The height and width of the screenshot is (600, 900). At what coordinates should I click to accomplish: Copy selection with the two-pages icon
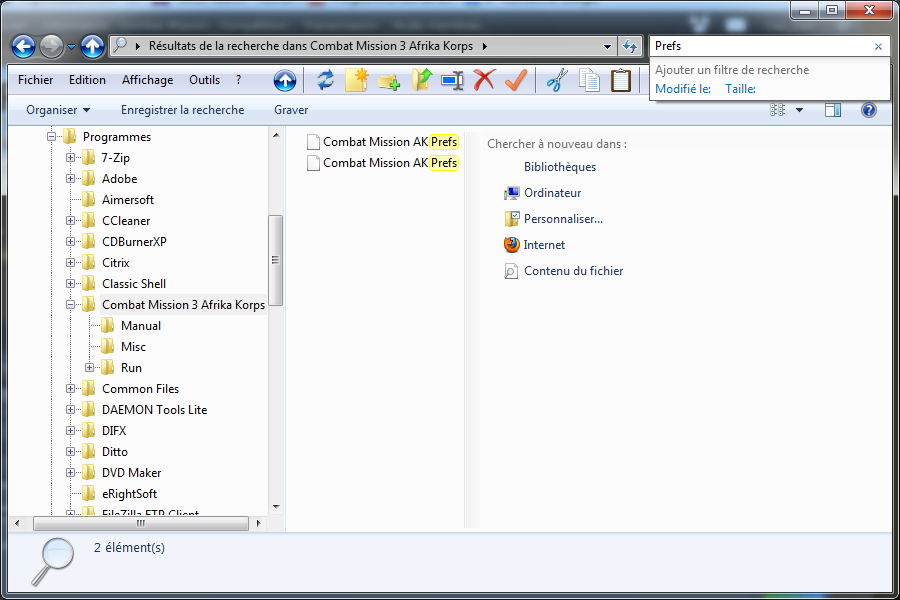tap(589, 80)
